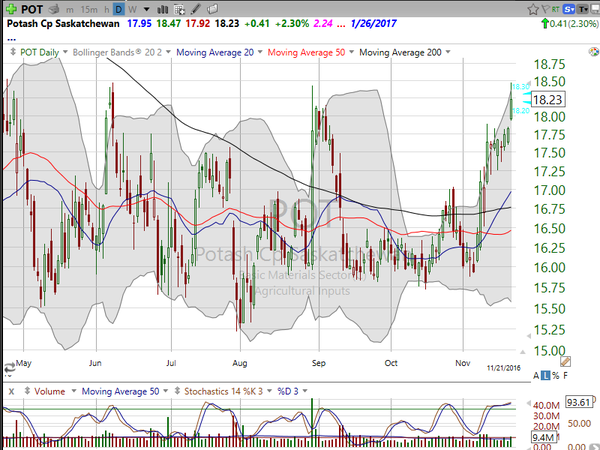Close the lower pane with the X

click(x=11, y=391)
